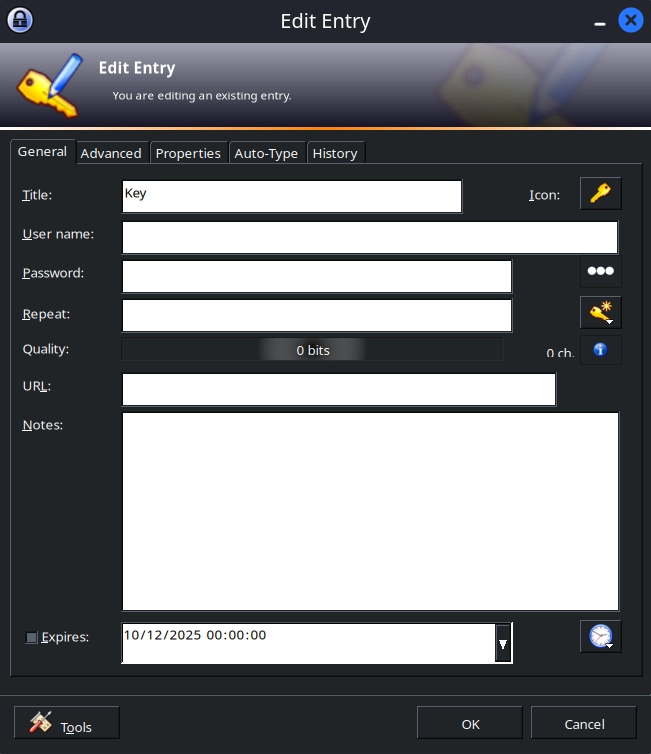
Task: Minimize the Edit Entry window
Action: [x=600, y=21]
